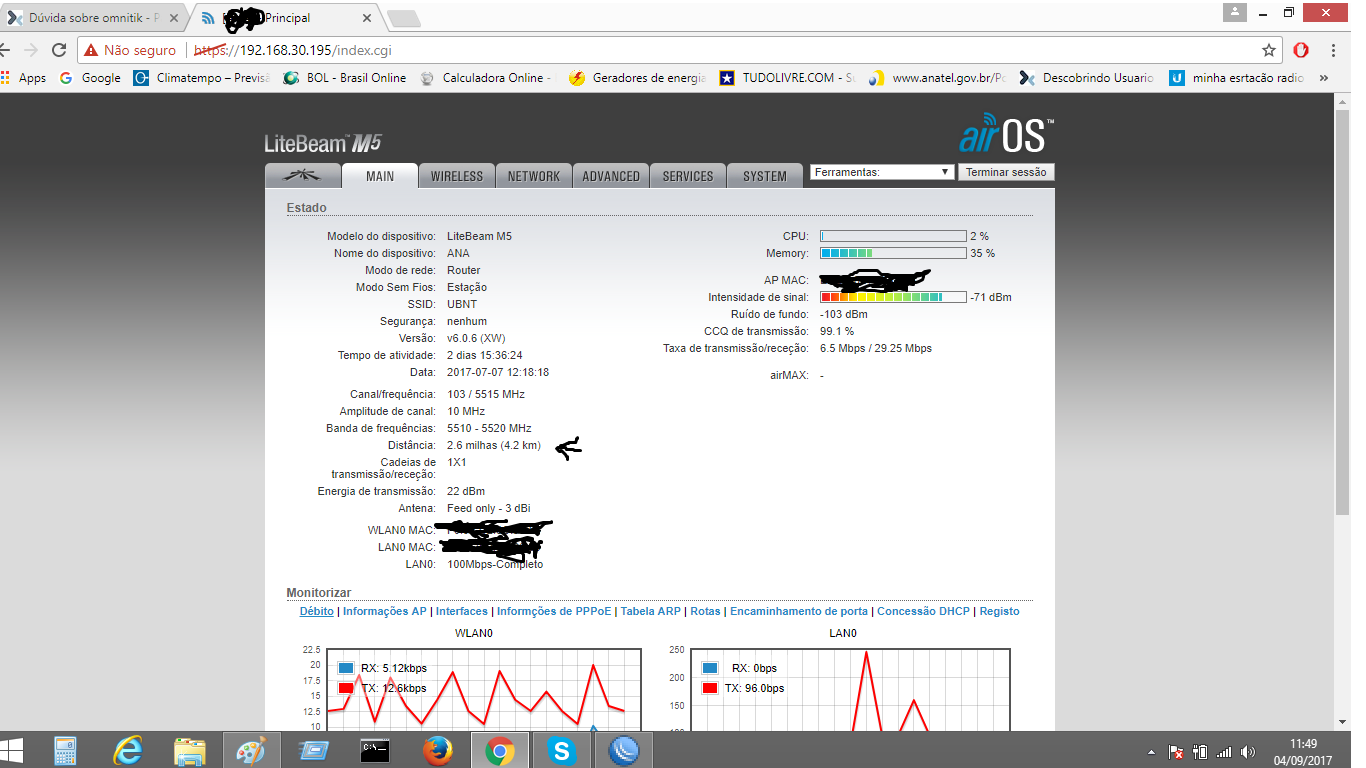Open the 'Informações AP' link
This screenshot has width=1366, height=768.
pos(385,611)
